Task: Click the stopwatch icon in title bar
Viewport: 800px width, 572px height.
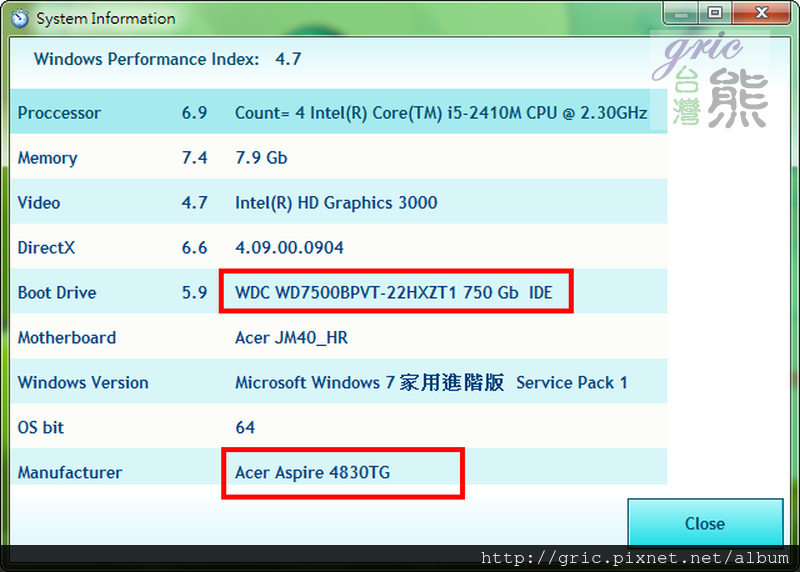Action: tap(20, 18)
